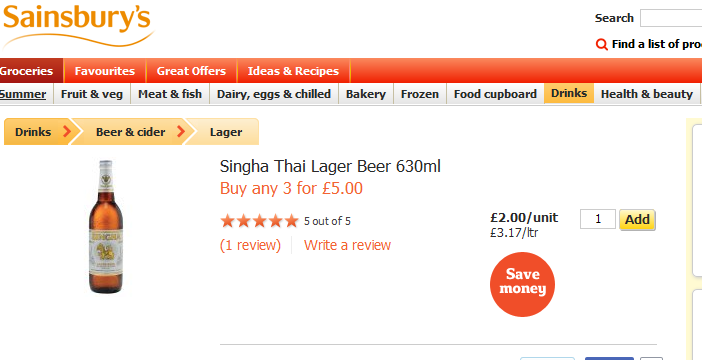
Task: Click the red magnifier search icon
Action: [x=601, y=44]
